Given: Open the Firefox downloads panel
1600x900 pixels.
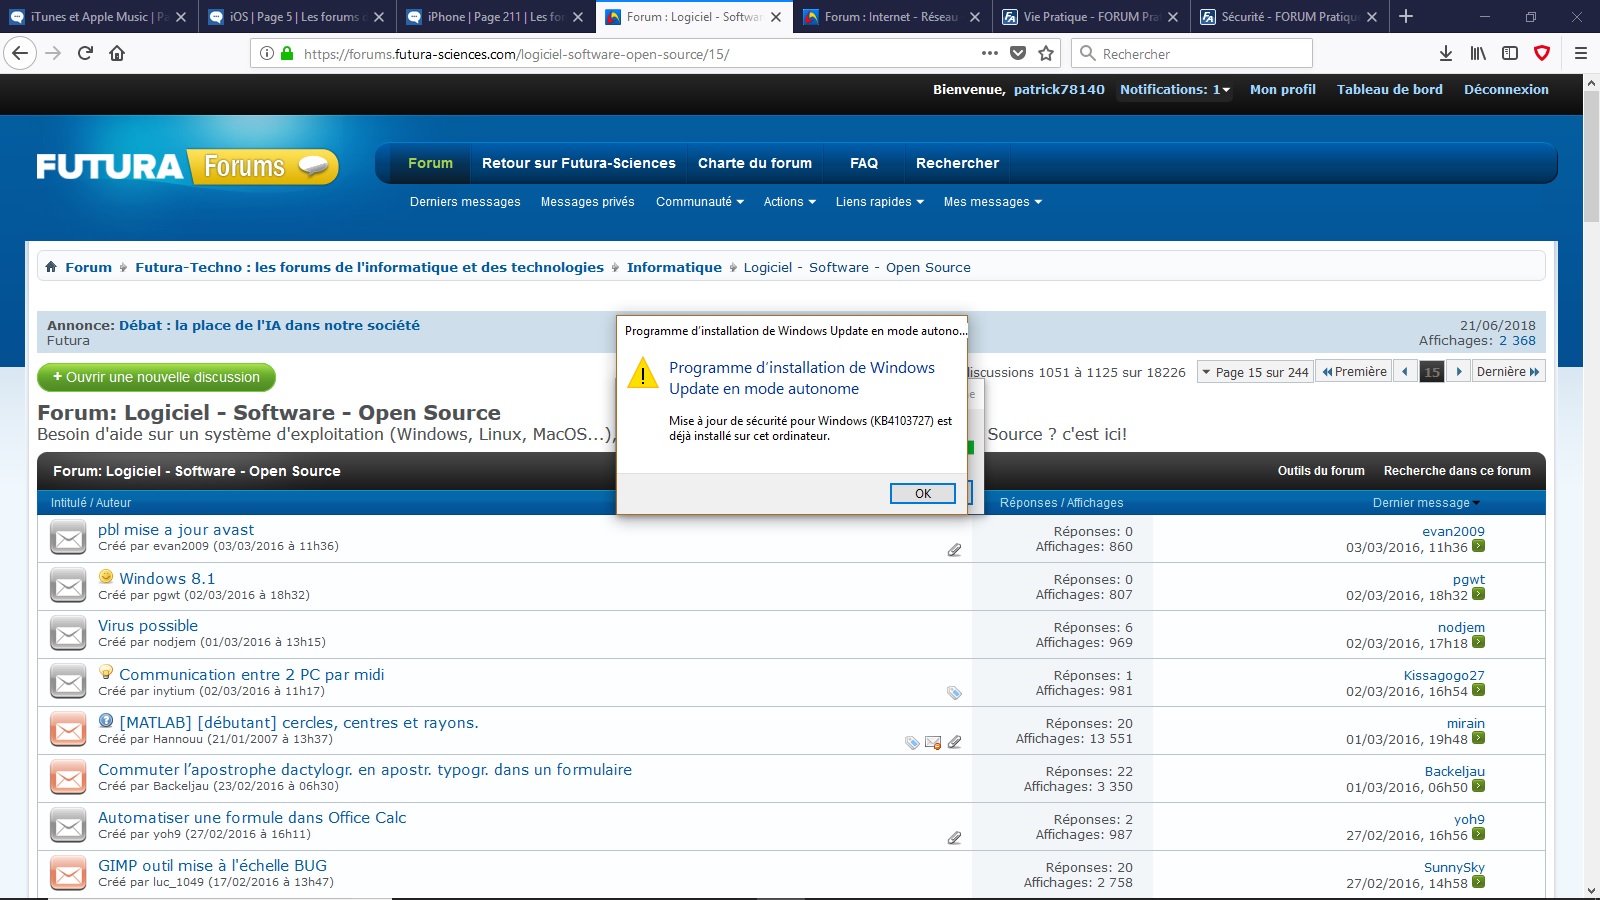Looking at the screenshot, I should click(1446, 53).
